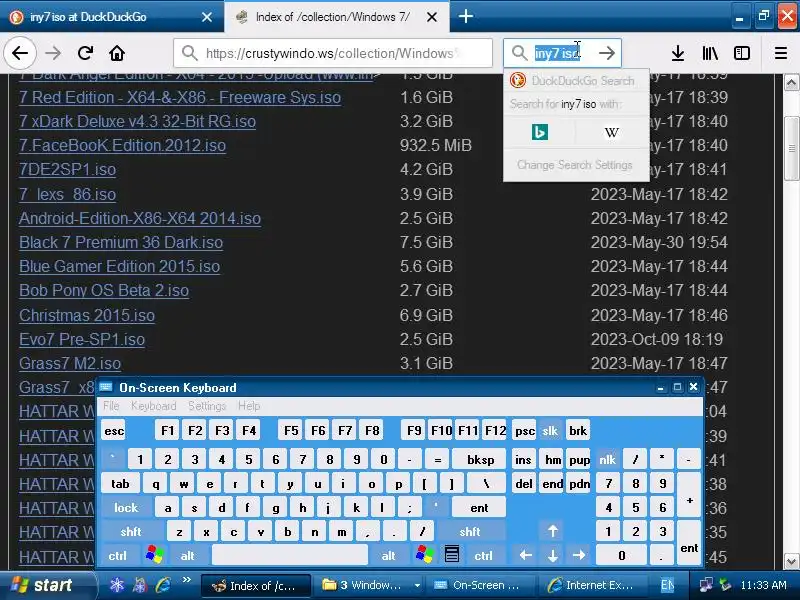Click the left Windows logo key
The width and height of the screenshot is (800, 600).
click(154, 555)
